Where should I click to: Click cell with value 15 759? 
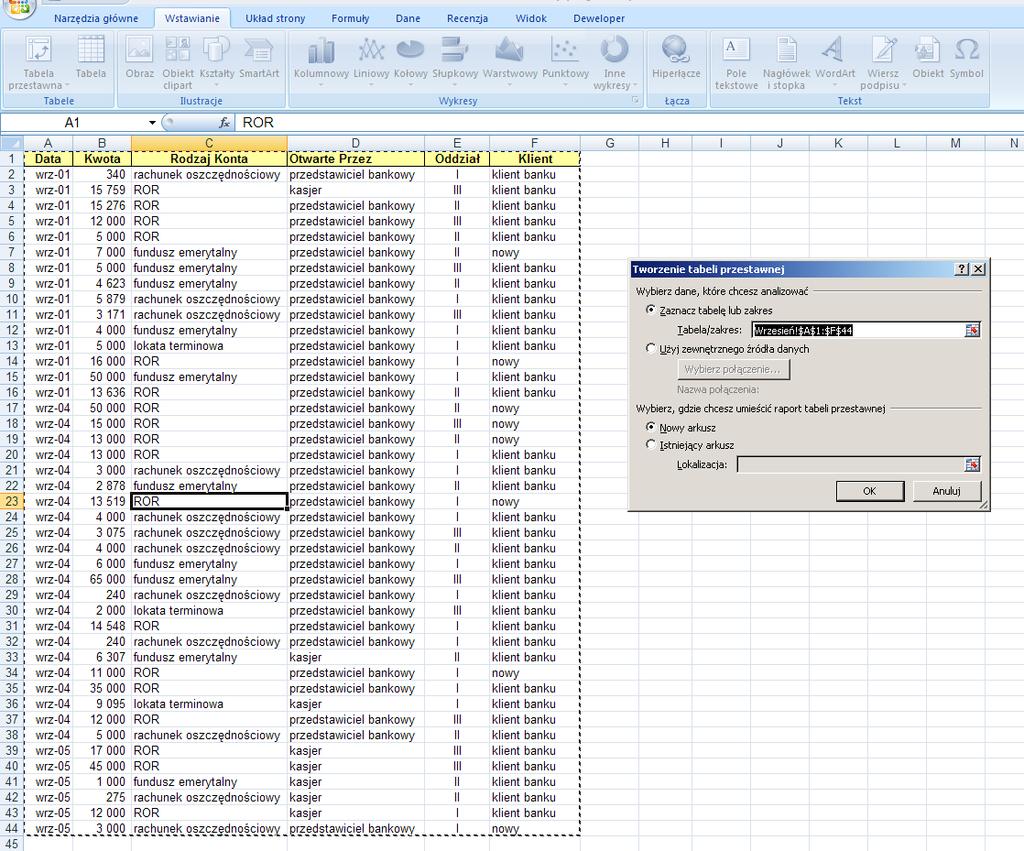pos(102,190)
